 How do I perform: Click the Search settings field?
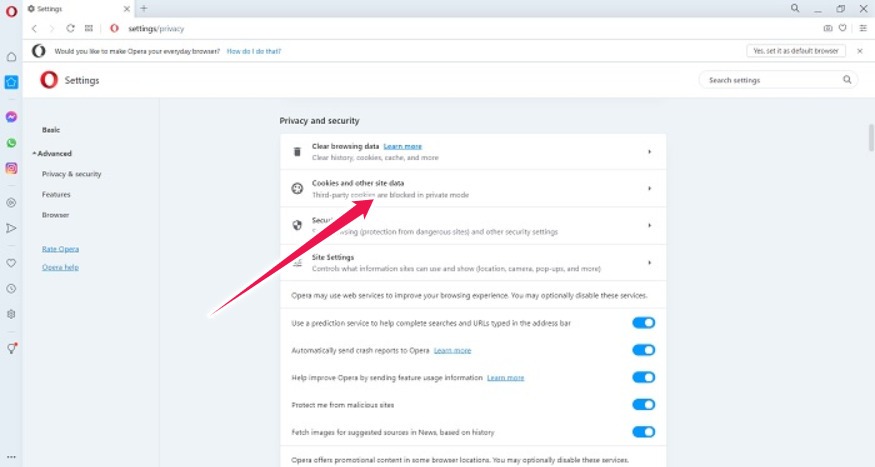[x=772, y=80]
